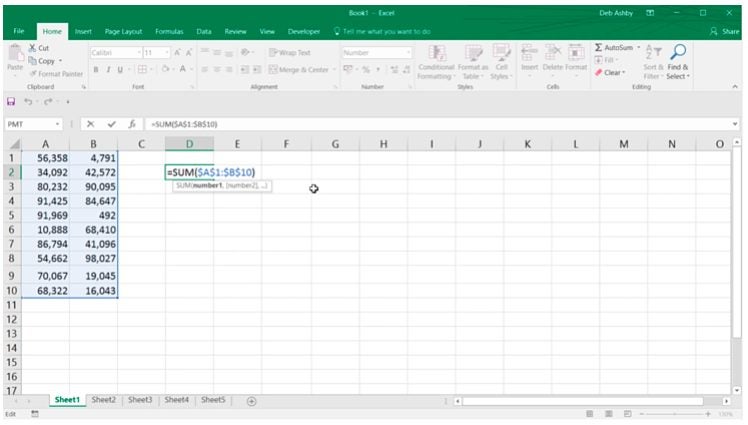Click the AutoSum sigma icon
748x425 pixels.
point(598,47)
